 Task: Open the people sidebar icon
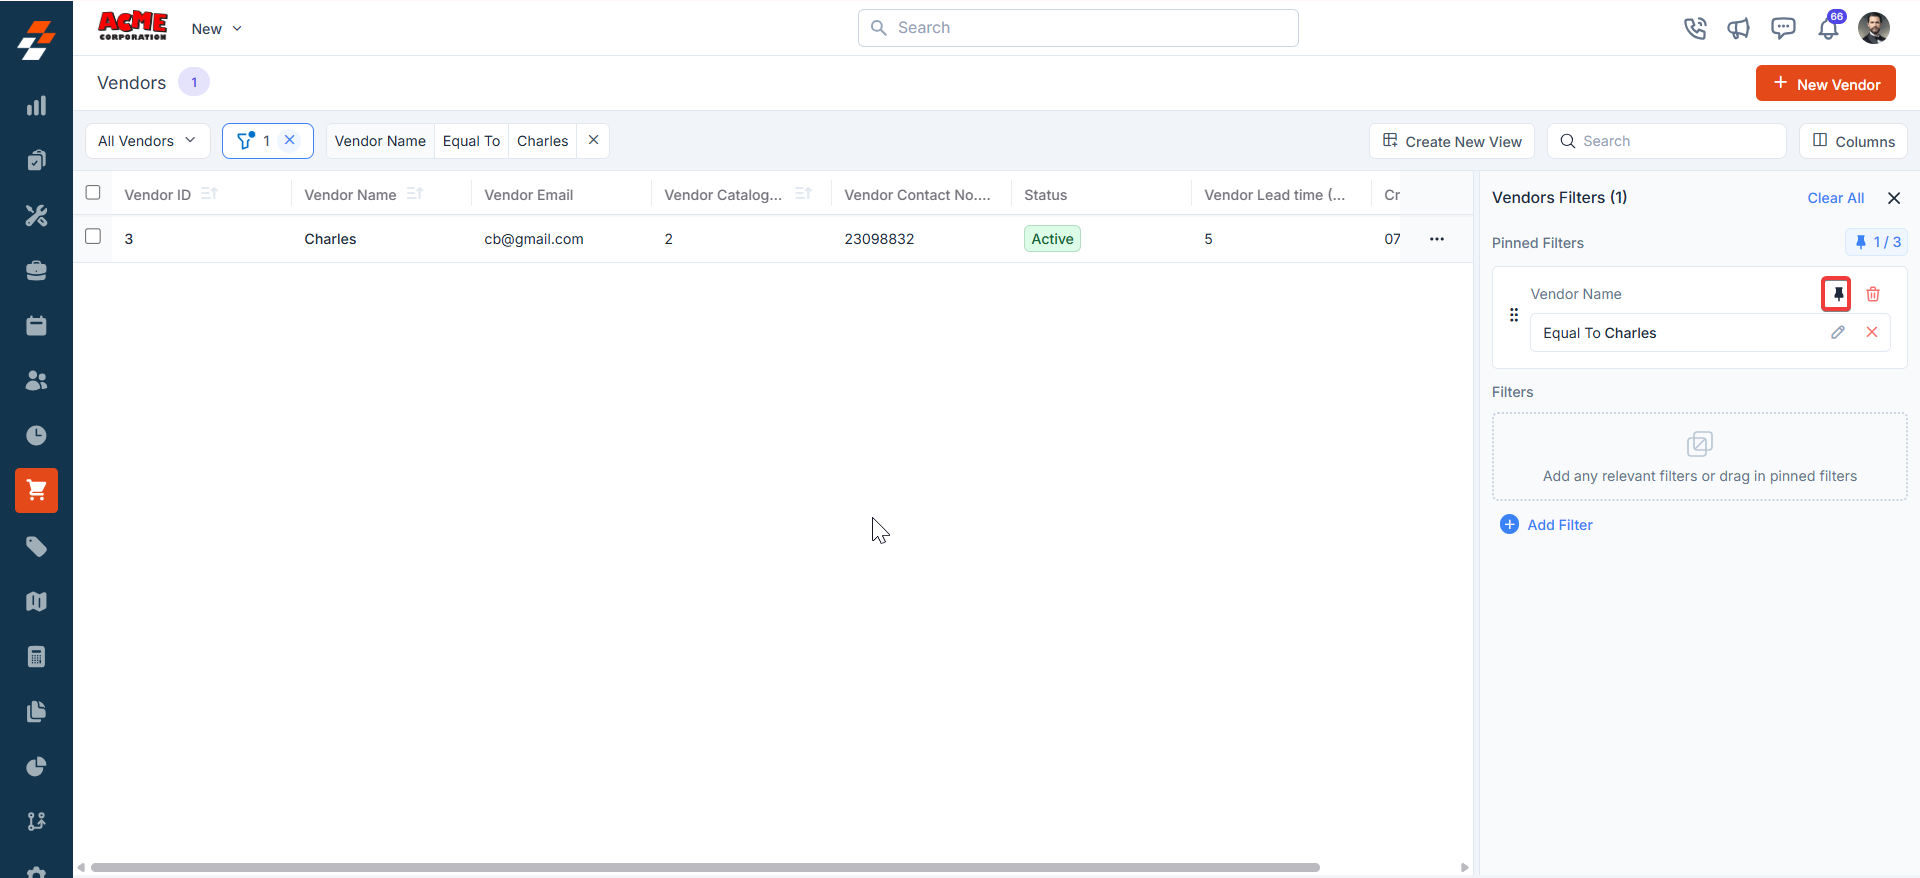click(x=36, y=380)
